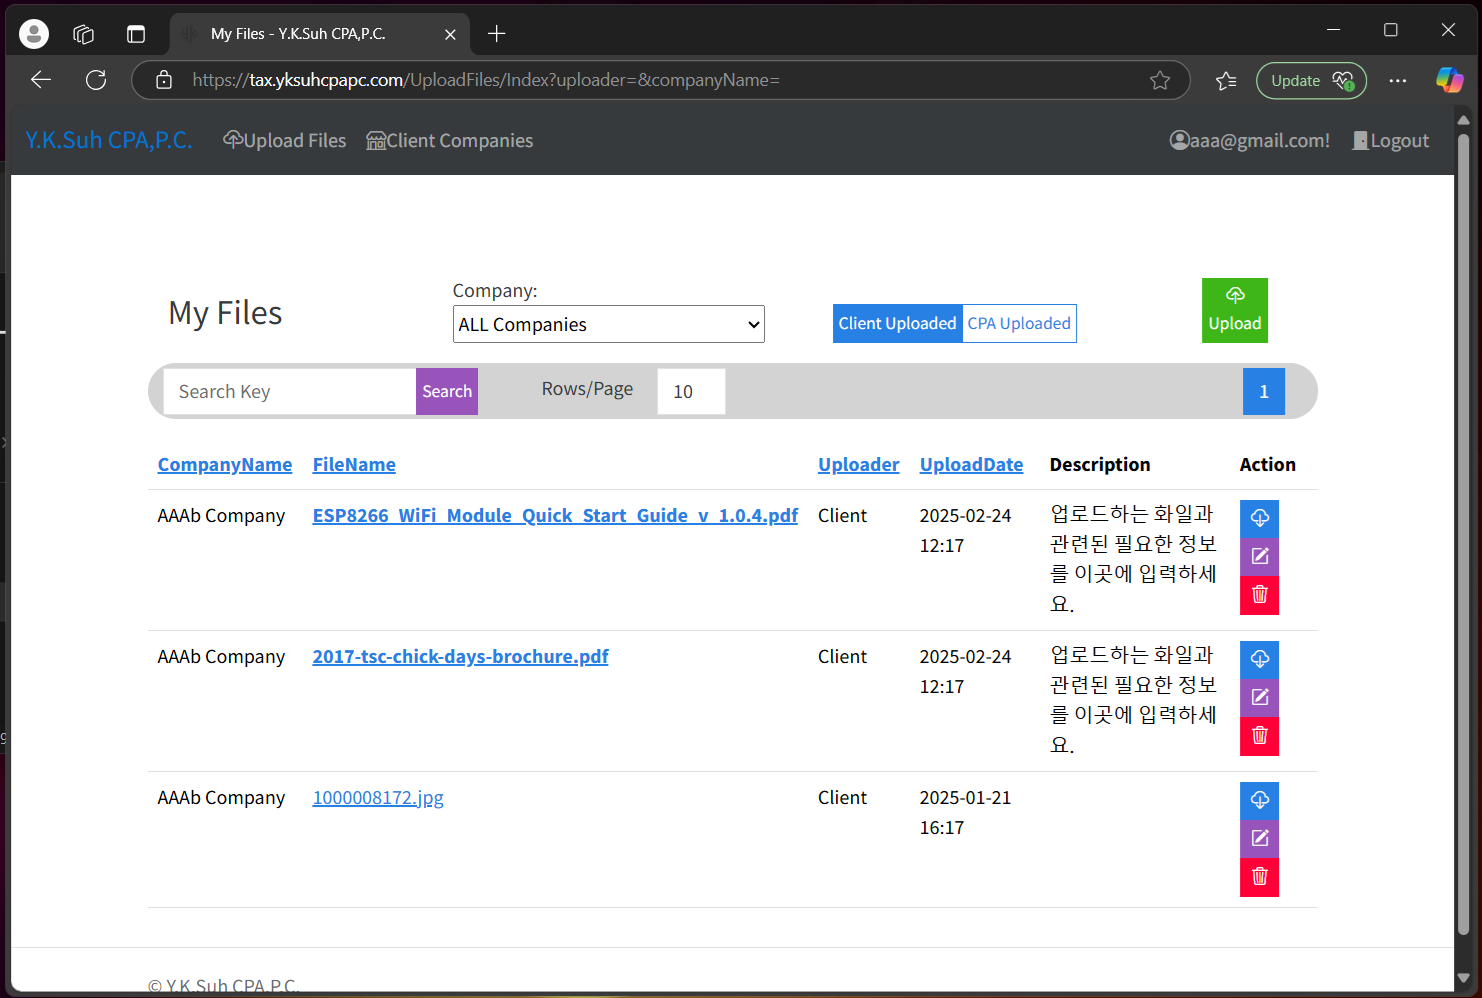Switch to the CPA Uploaded filter

(1019, 323)
